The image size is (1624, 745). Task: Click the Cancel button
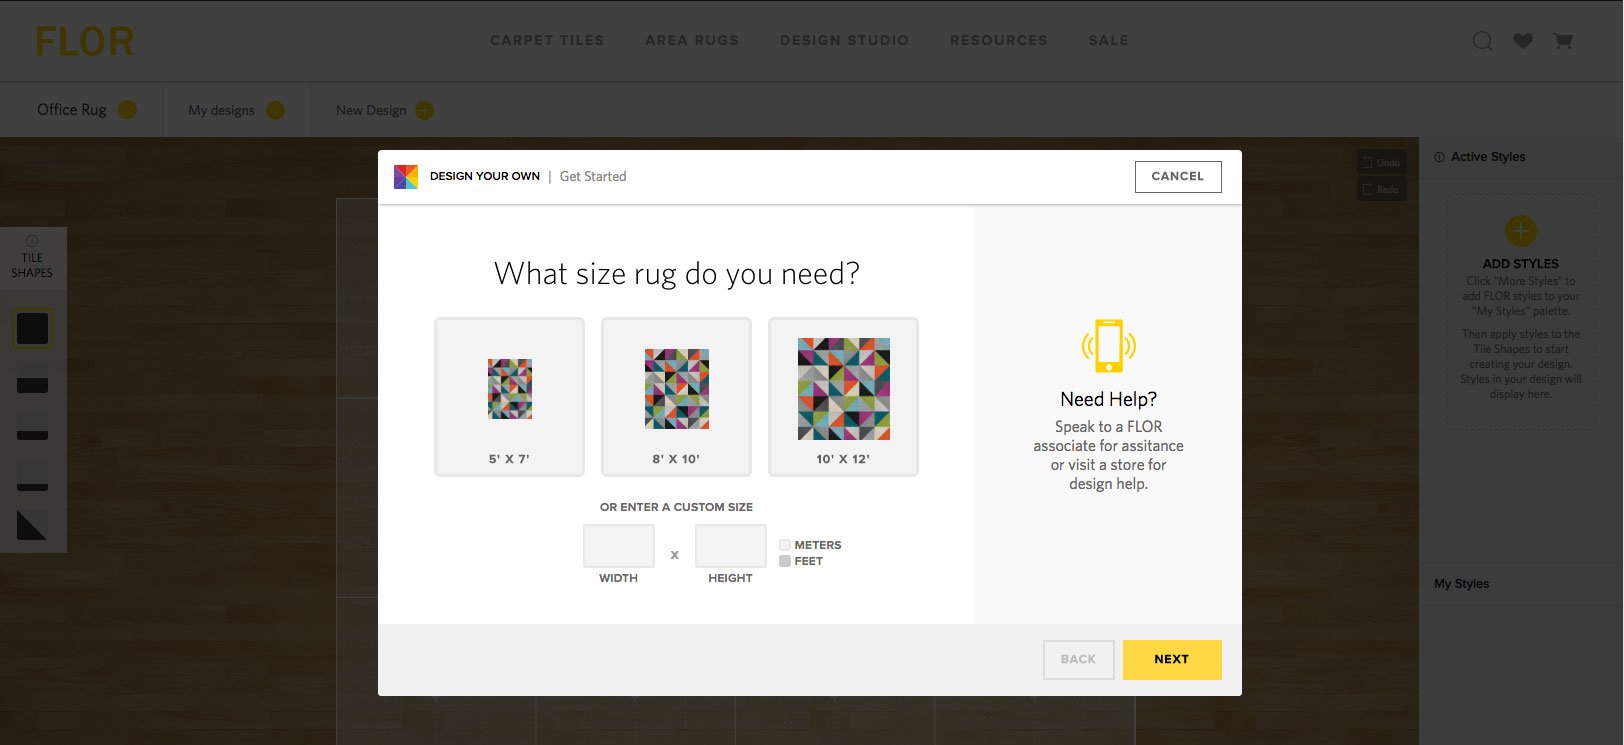pos(1178,176)
